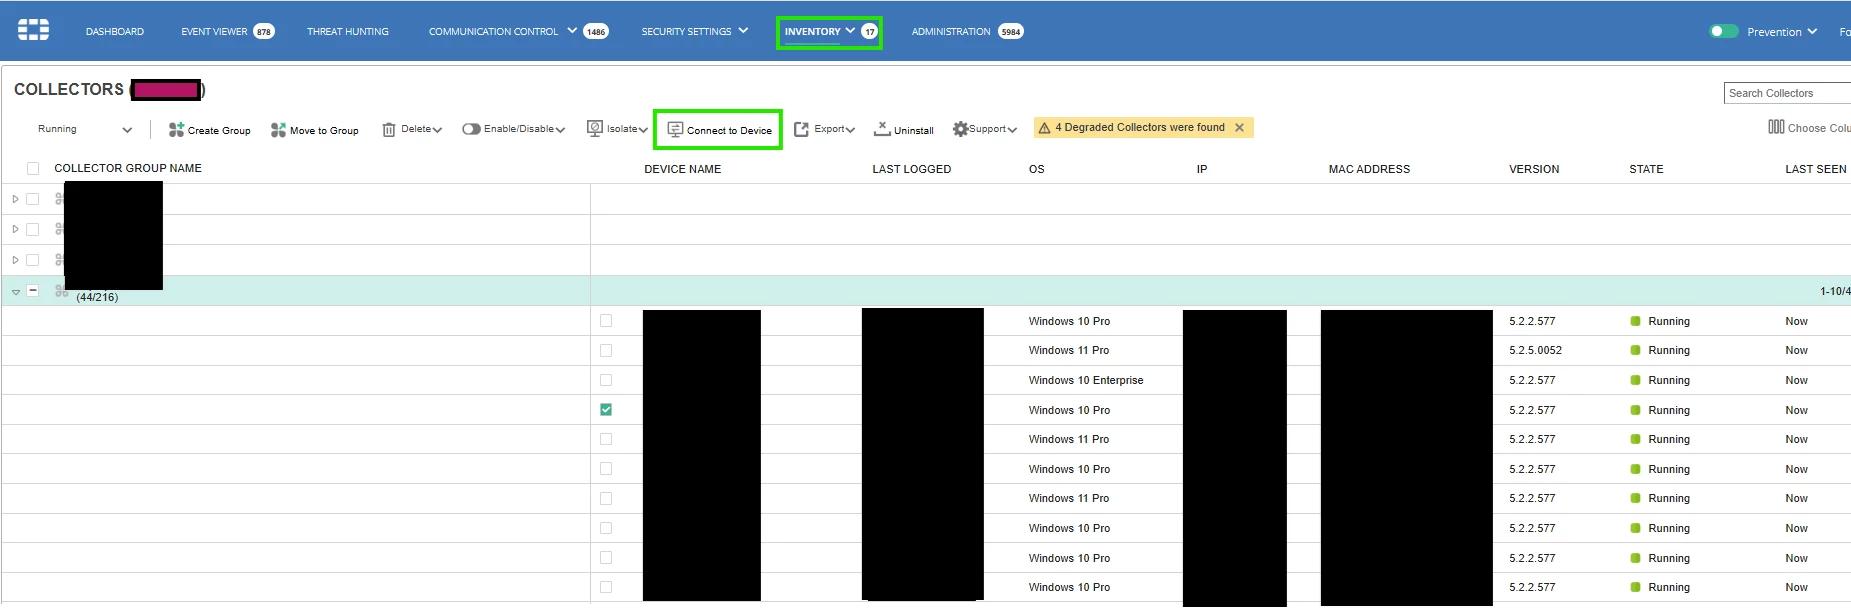
Task: Sort by Version column header
Action: point(1534,169)
